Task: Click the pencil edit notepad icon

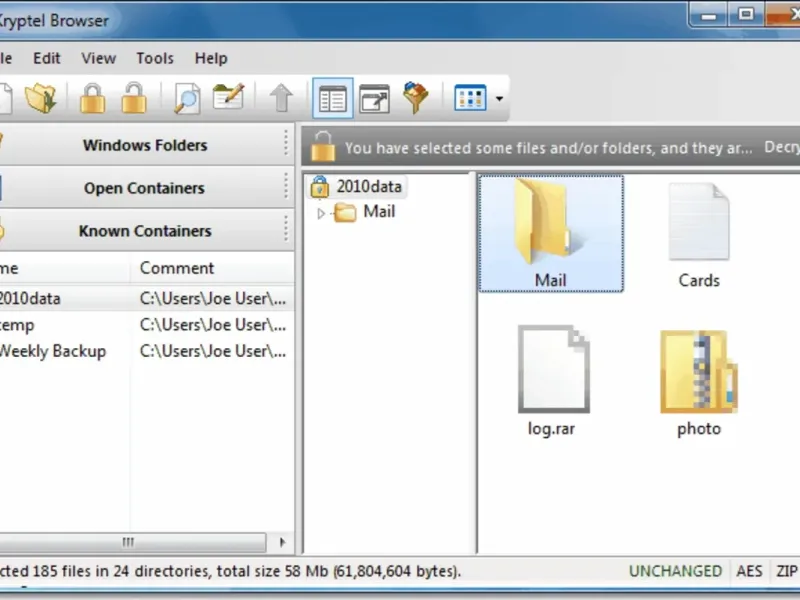Action: click(x=228, y=96)
